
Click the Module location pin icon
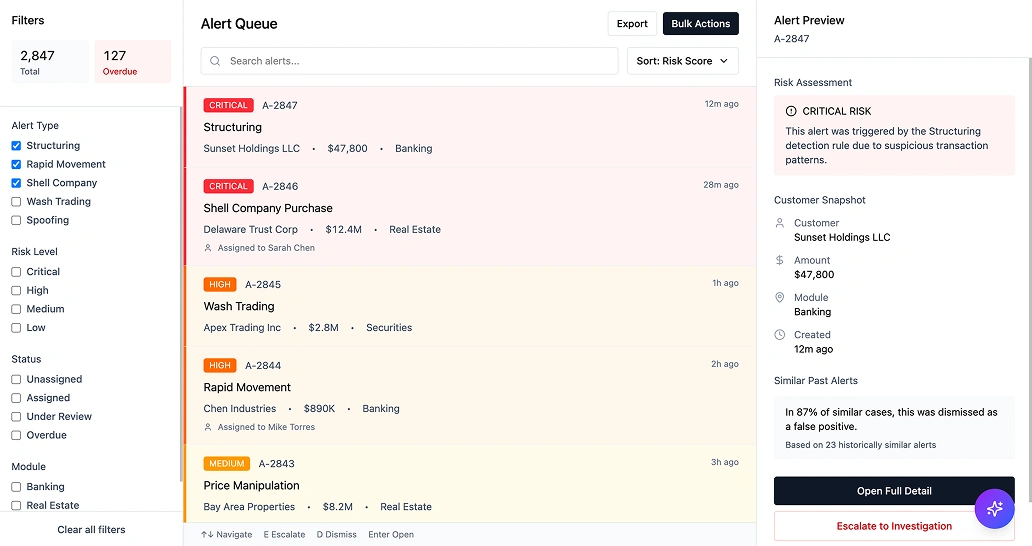point(780,297)
